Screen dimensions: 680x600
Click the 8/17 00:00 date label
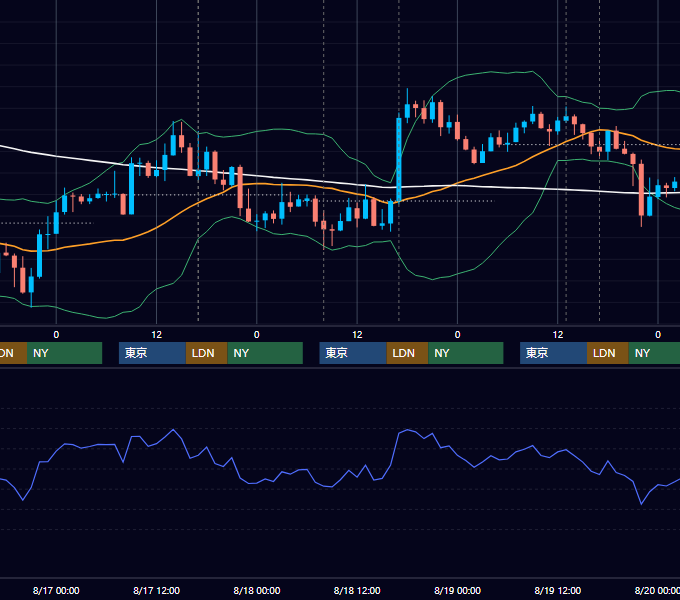pyautogui.click(x=56, y=590)
